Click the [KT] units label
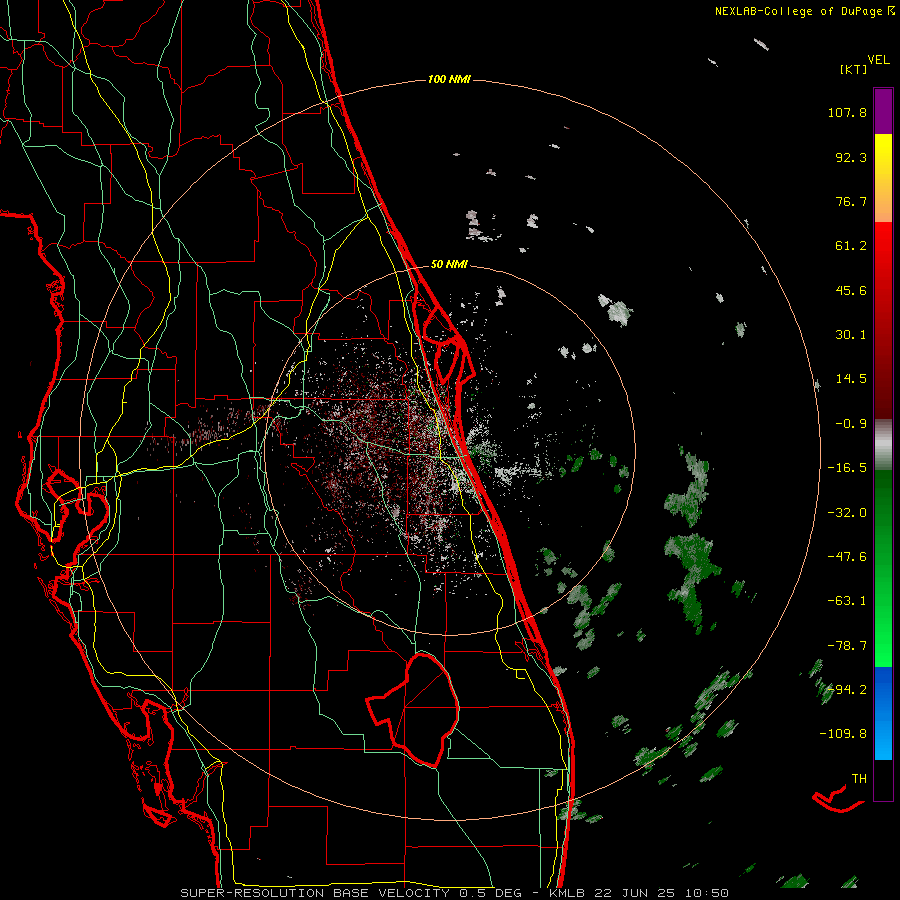Viewport: 900px width, 900px height. pyautogui.click(x=854, y=69)
